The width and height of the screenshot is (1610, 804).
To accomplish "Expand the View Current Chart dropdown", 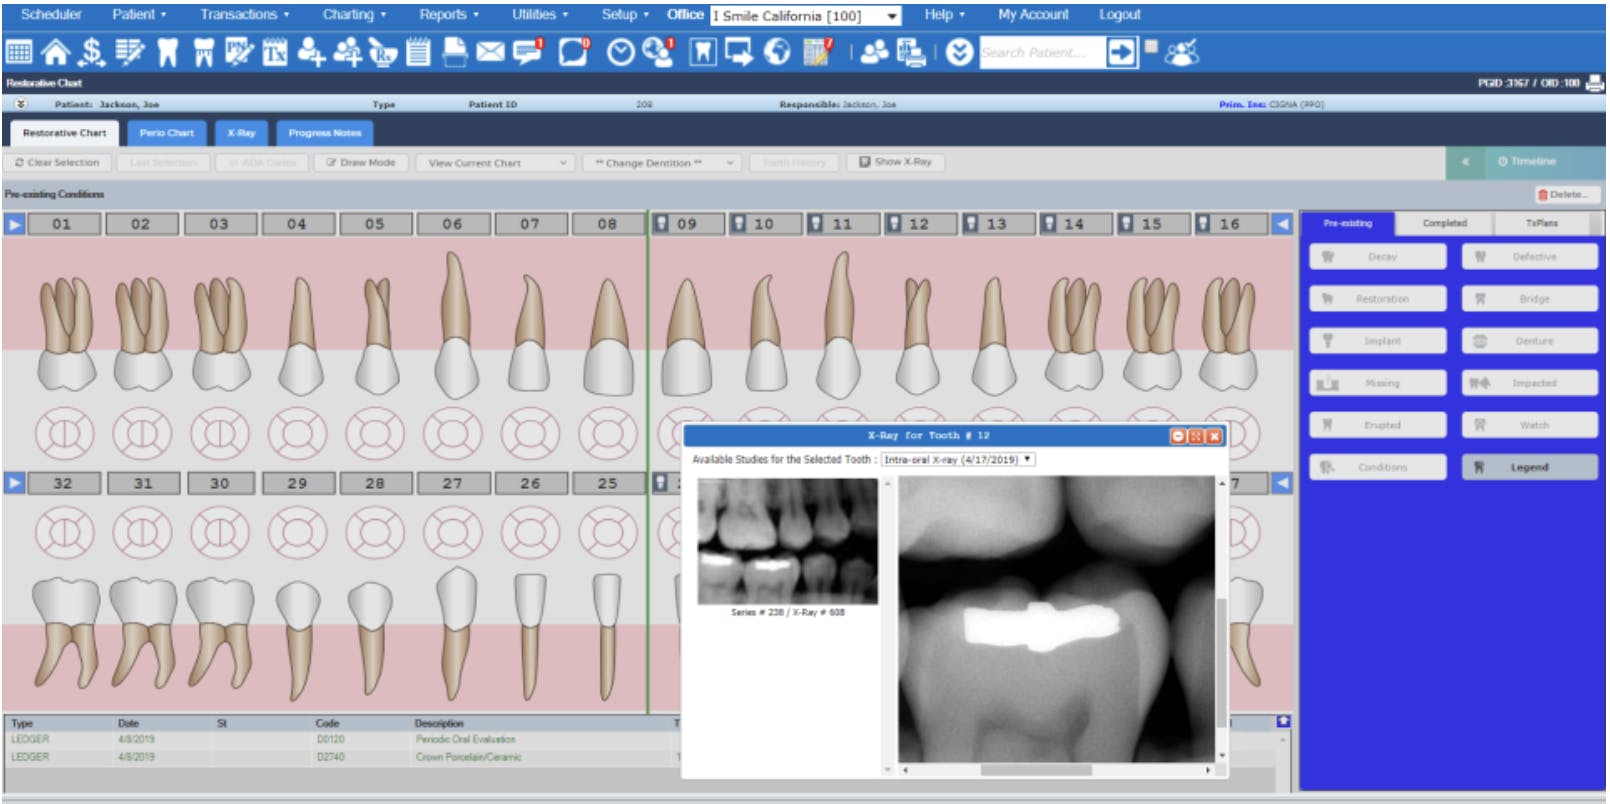I will [x=497, y=162].
